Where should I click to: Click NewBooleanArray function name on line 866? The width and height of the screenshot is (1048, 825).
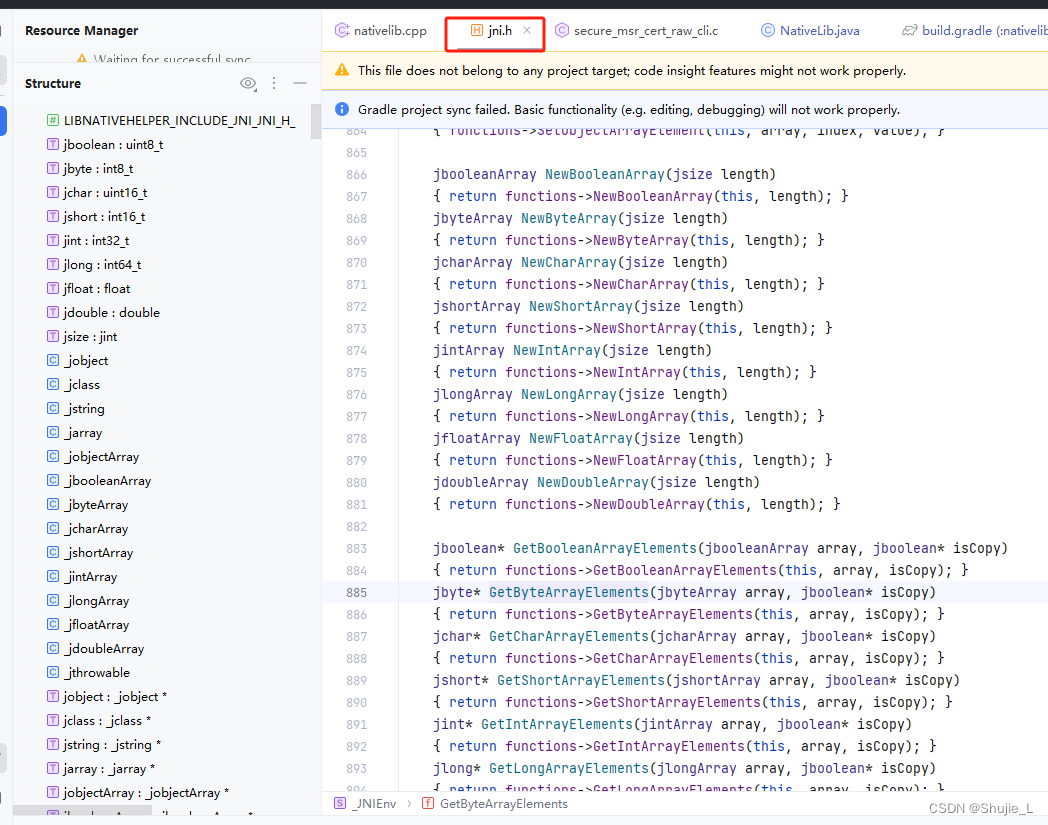click(x=605, y=174)
